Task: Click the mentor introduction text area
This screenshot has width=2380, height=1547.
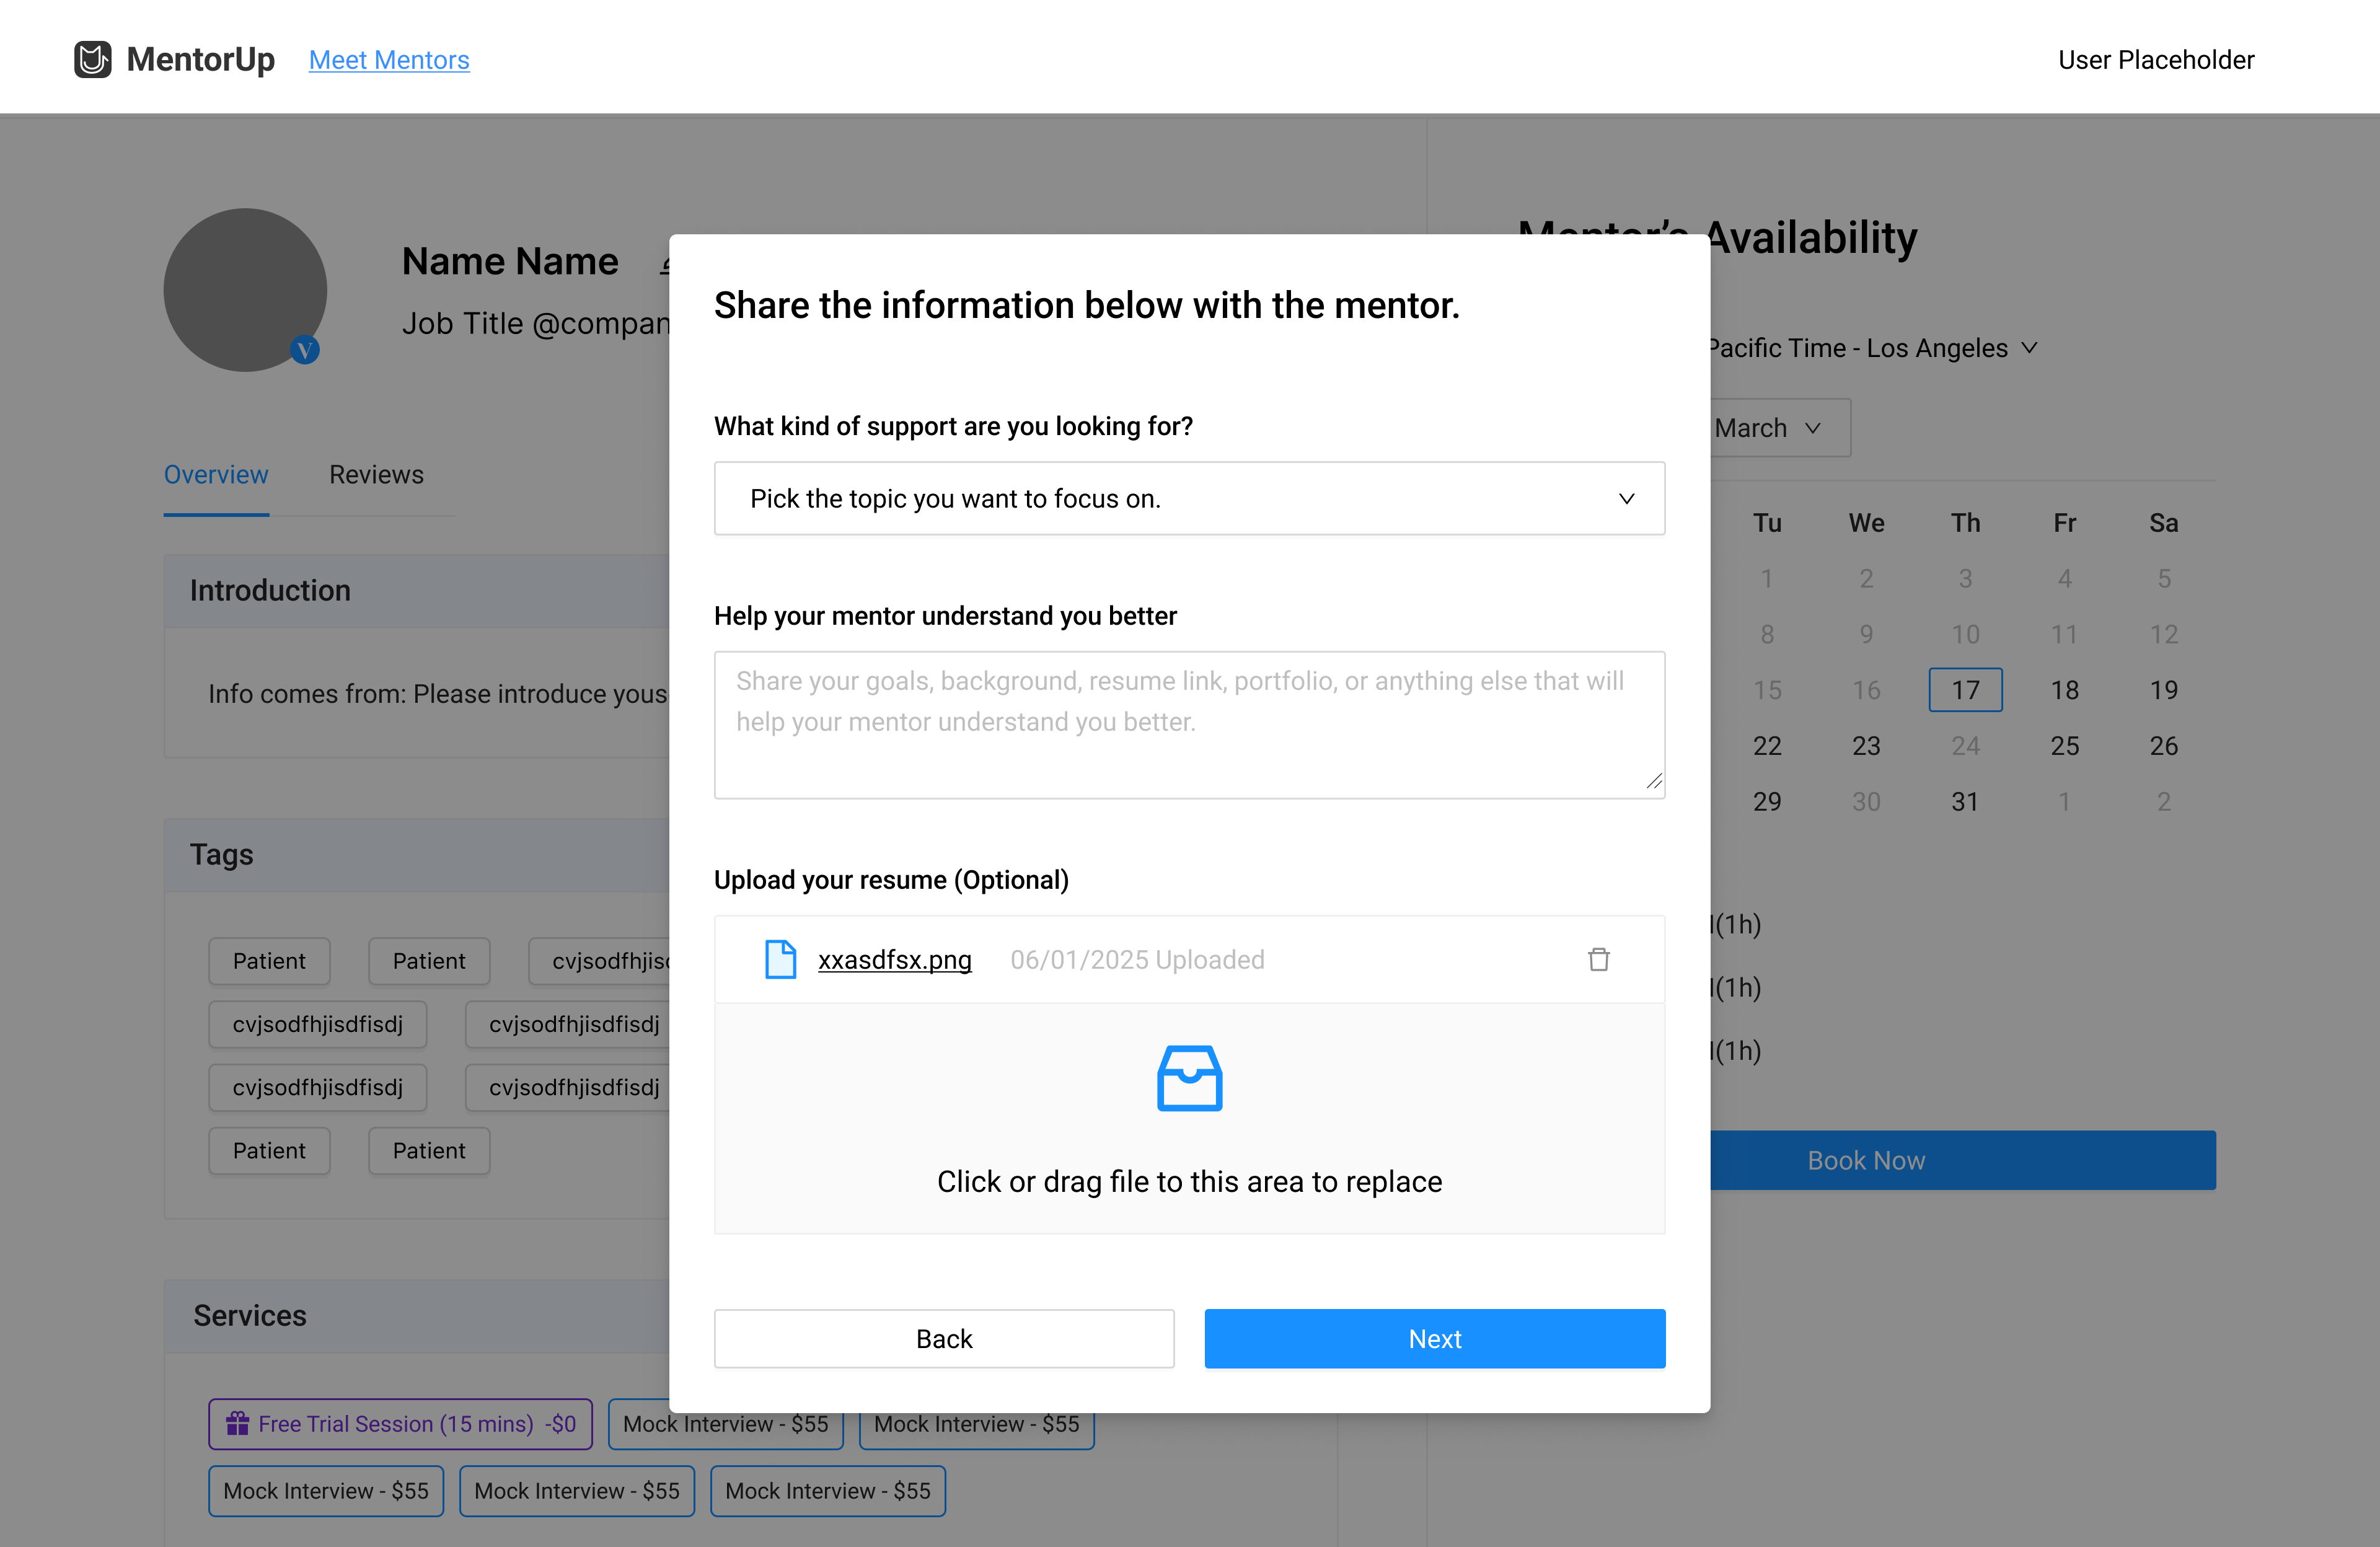Action: (1189, 724)
